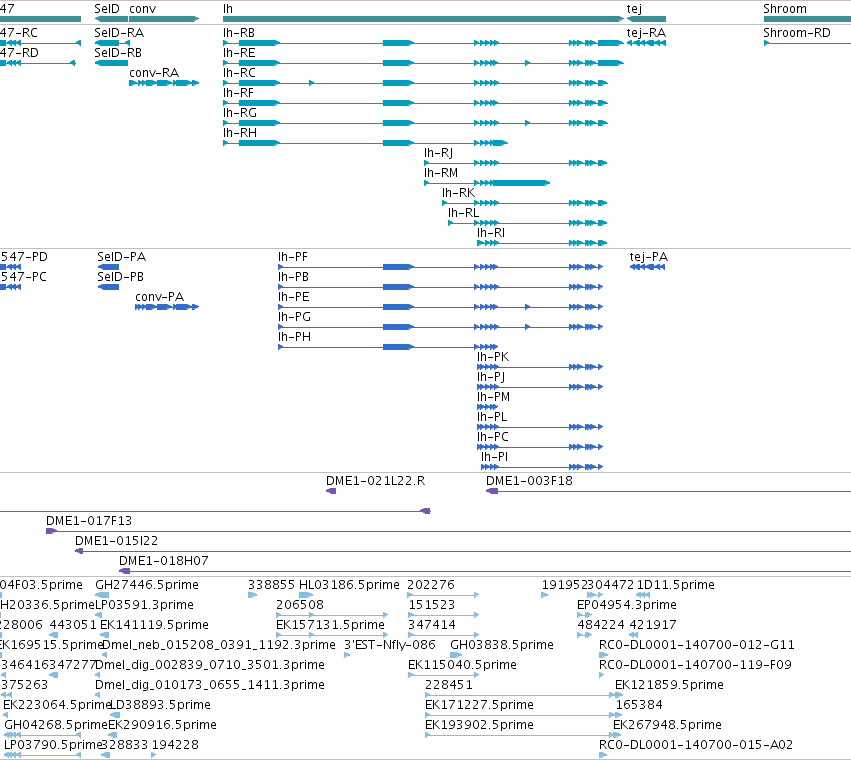Click EST label 228451
The image size is (851, 760).
[x=449, y=685]
